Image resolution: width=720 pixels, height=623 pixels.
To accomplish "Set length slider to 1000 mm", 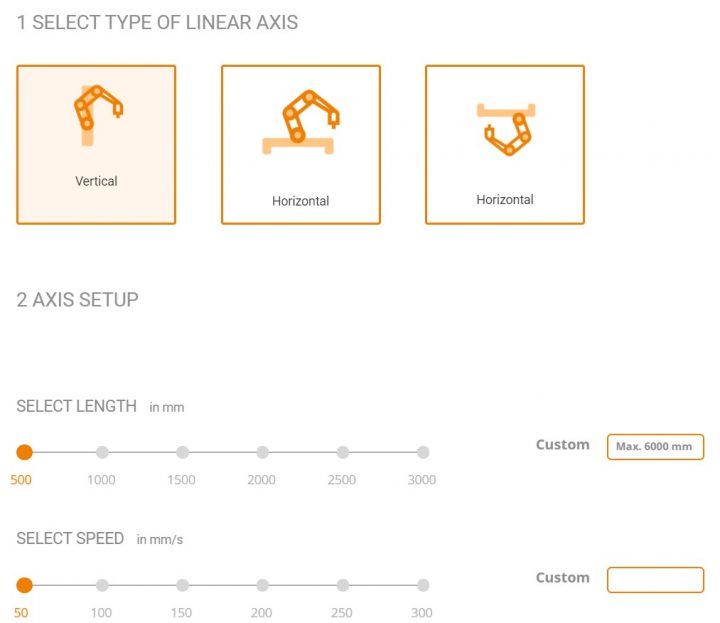I will (x=102, y=452).
